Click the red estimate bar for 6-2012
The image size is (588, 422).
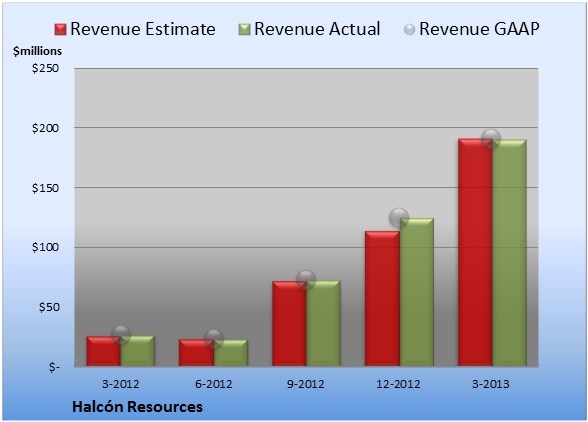tap(196, 353)
